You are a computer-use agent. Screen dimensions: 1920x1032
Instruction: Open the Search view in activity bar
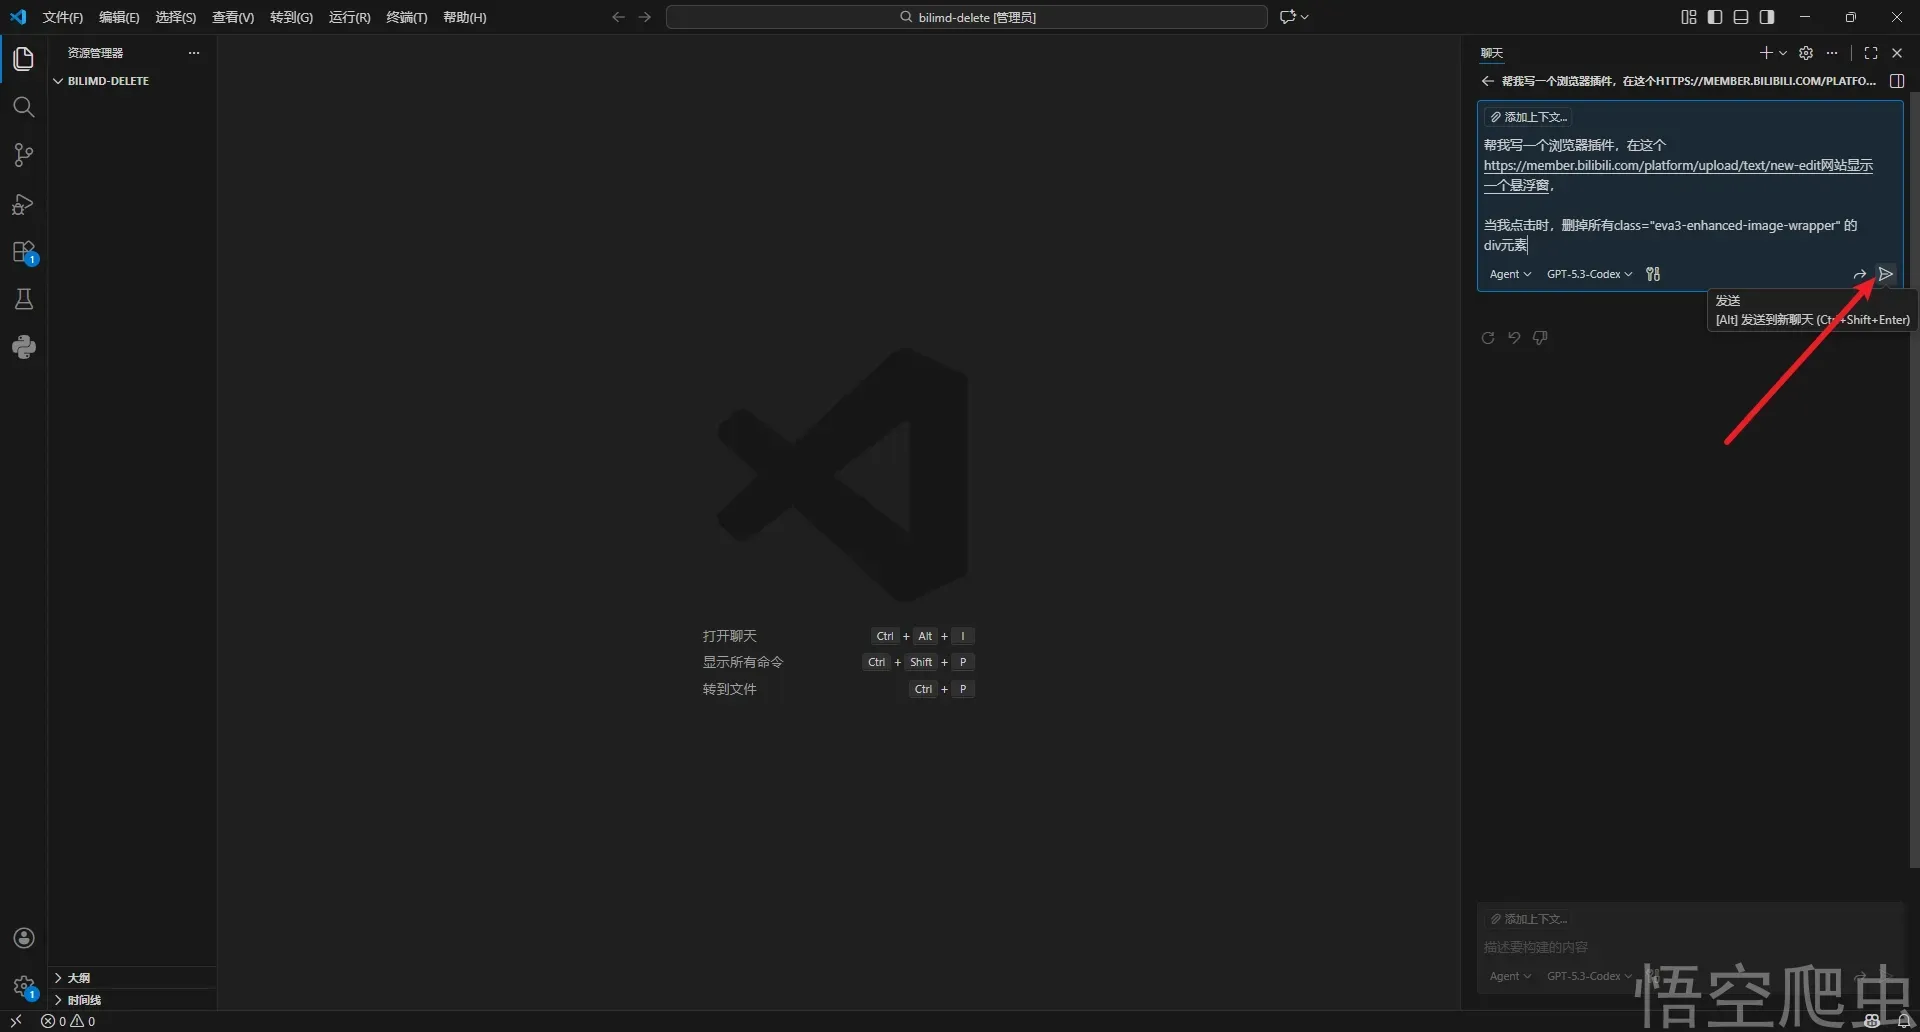point(23,107)
